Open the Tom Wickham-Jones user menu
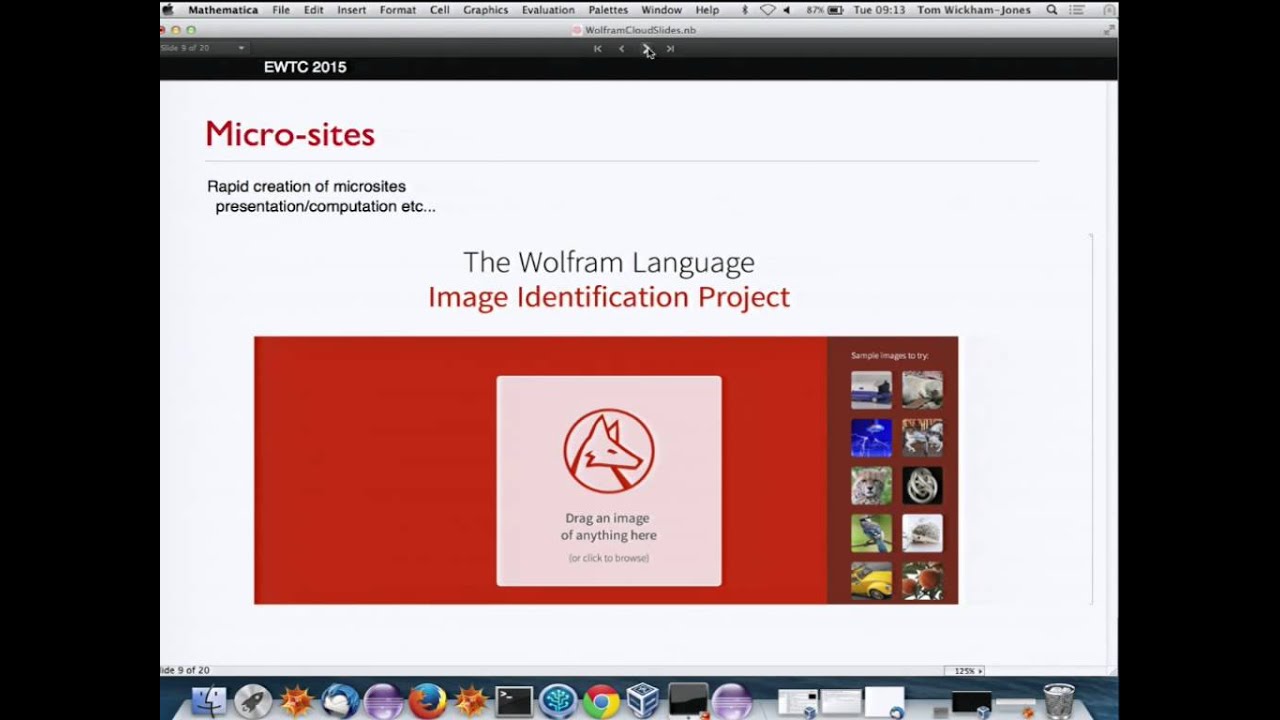Viewport: 1280px width, 720px height. point(974,10)
